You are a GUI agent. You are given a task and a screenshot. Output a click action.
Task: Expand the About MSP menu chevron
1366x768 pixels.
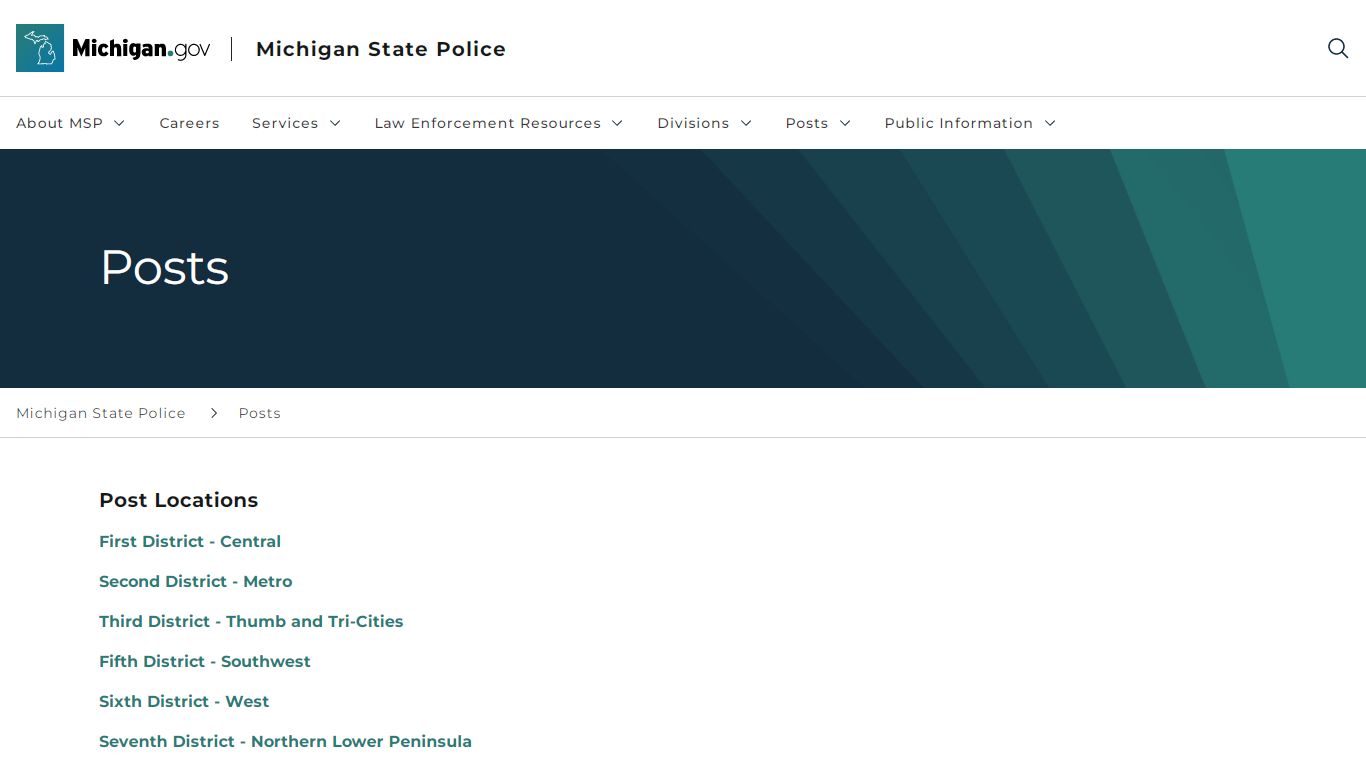[119, 123]
